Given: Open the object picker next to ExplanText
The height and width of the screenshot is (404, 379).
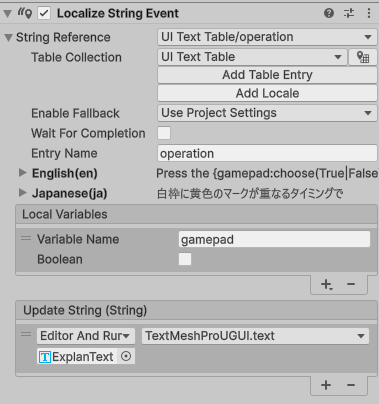Looking at the screenshot, I should pos(126,357).
